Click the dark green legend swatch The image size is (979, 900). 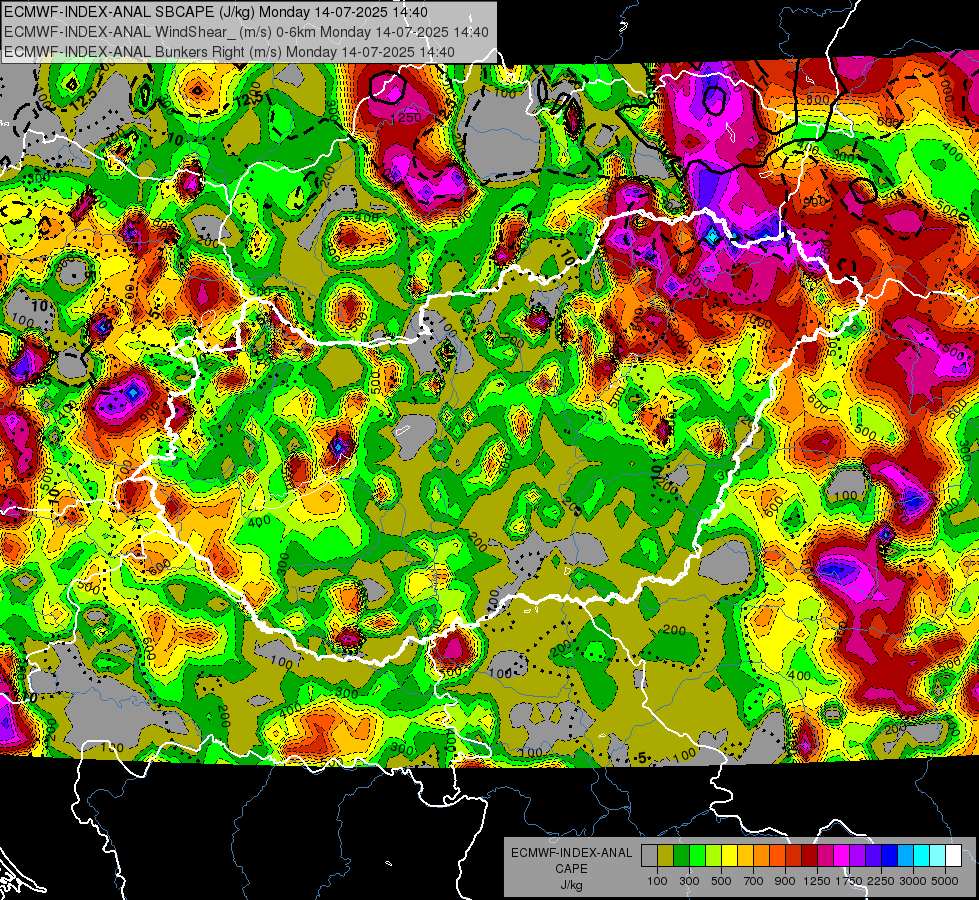tap(681, 855)
